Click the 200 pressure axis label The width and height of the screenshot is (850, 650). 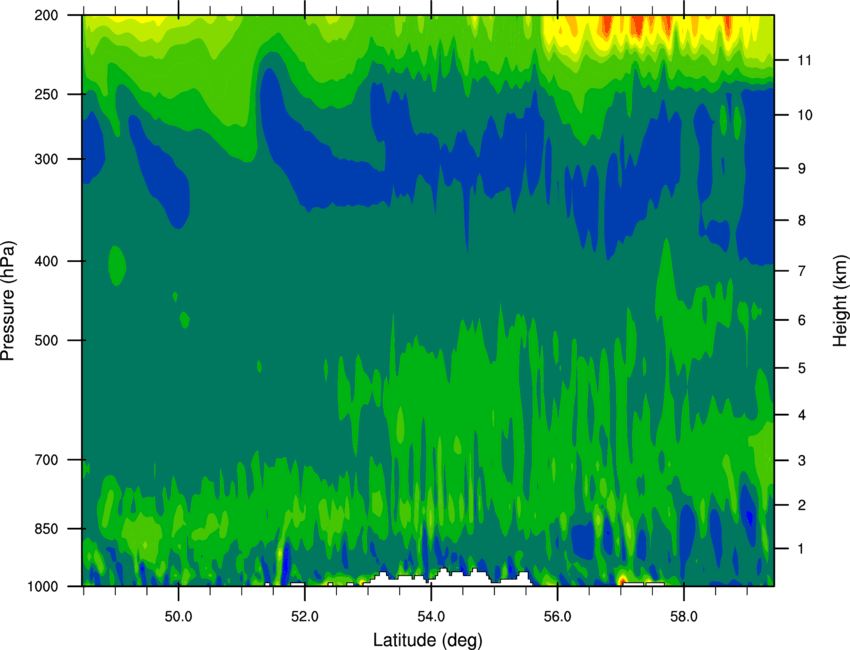(47, 15)
